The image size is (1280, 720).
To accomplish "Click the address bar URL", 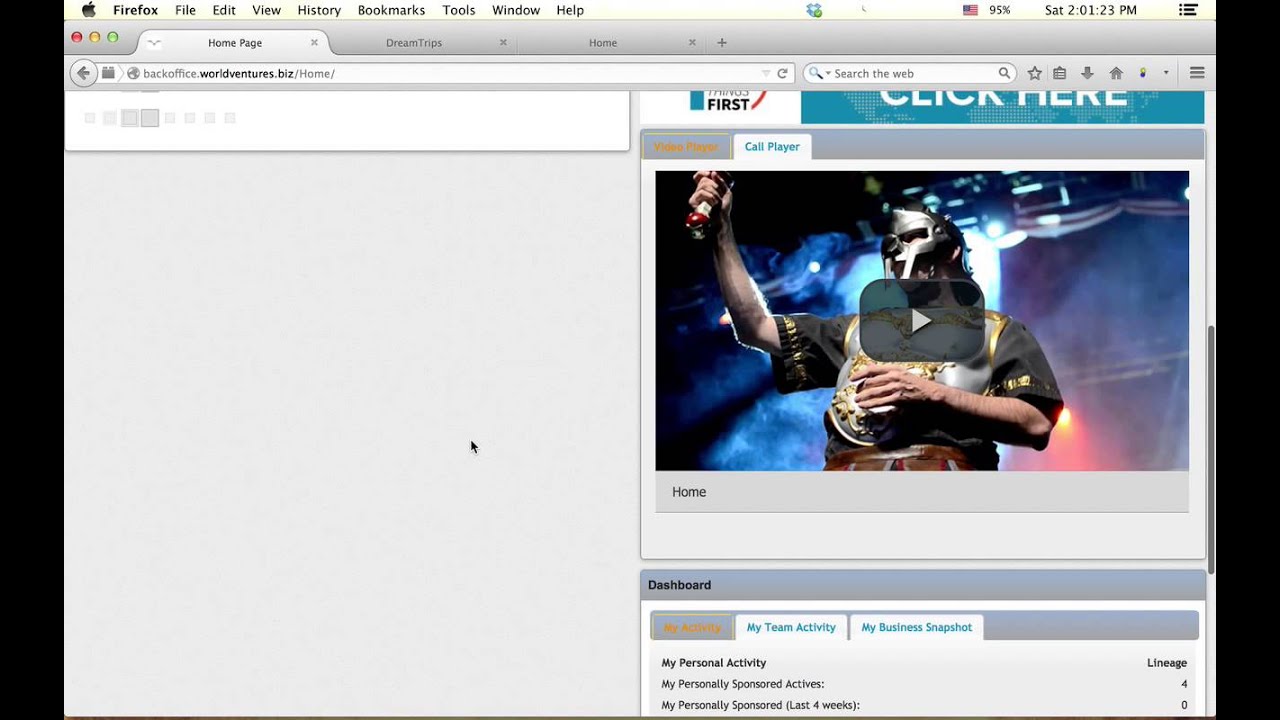I will coord(239,73).
